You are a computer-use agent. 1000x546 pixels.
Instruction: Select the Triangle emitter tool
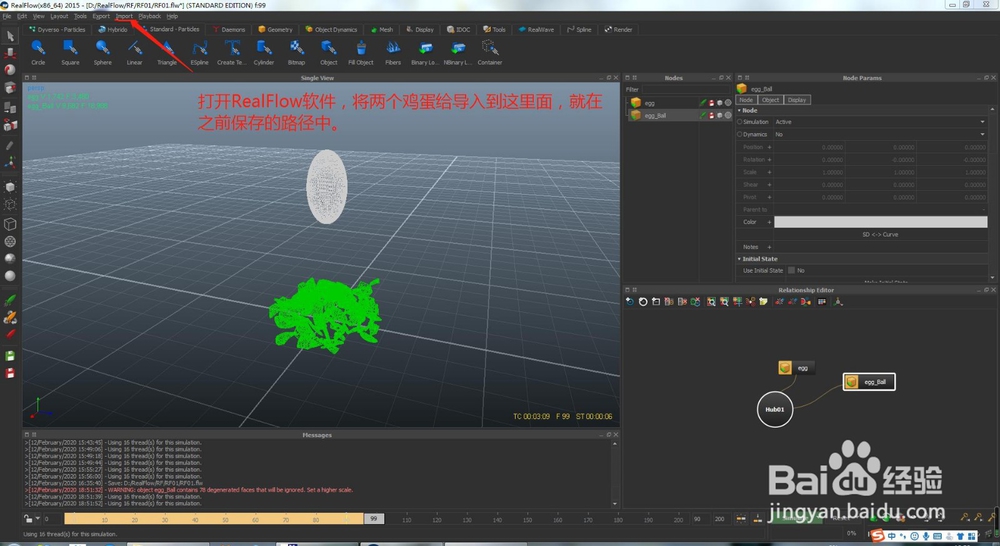point(167,52)
